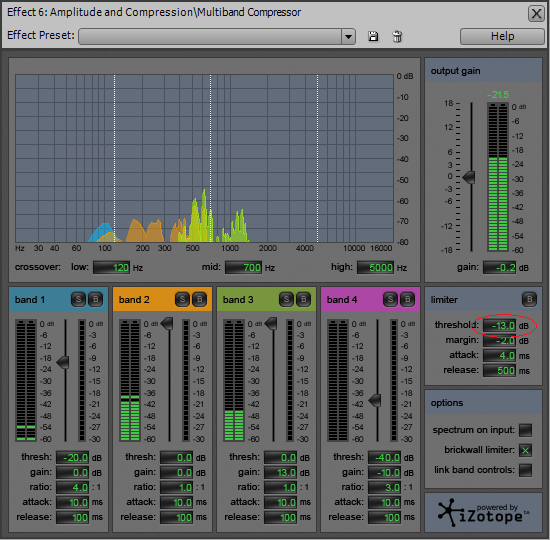Click band 4 attack 10.0 field
Screen dimensions: 550x540
(384, 502)
